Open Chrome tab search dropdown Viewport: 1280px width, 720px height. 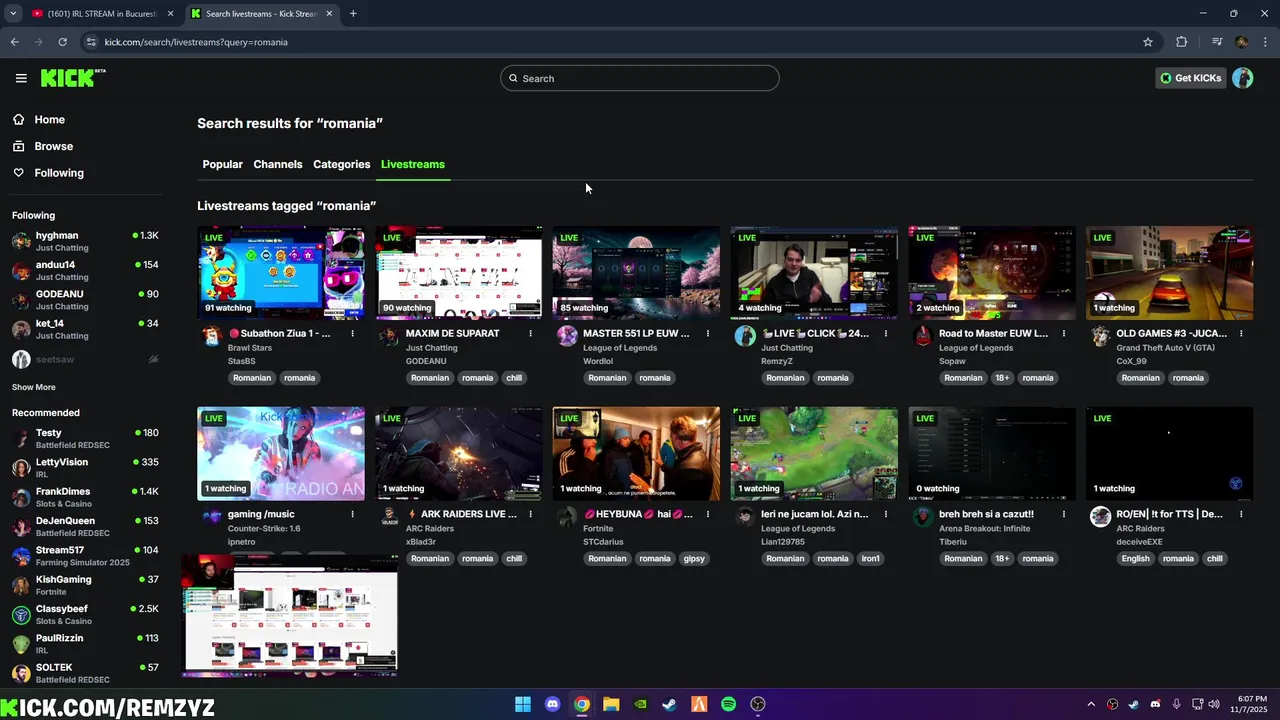point(13,13)
